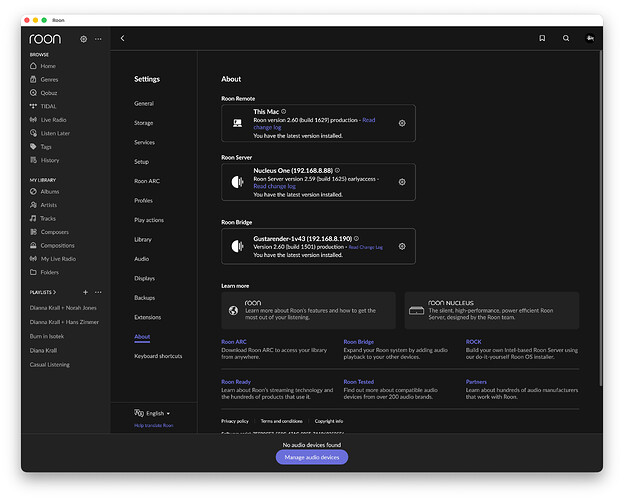Screen dimensions: 624x500
Task: Open the Roon Tested link
Action: coord(359,382)
